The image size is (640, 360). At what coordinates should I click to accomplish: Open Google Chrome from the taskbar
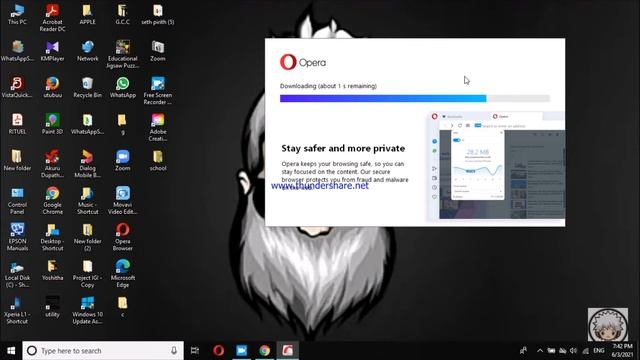click(264, 351)
